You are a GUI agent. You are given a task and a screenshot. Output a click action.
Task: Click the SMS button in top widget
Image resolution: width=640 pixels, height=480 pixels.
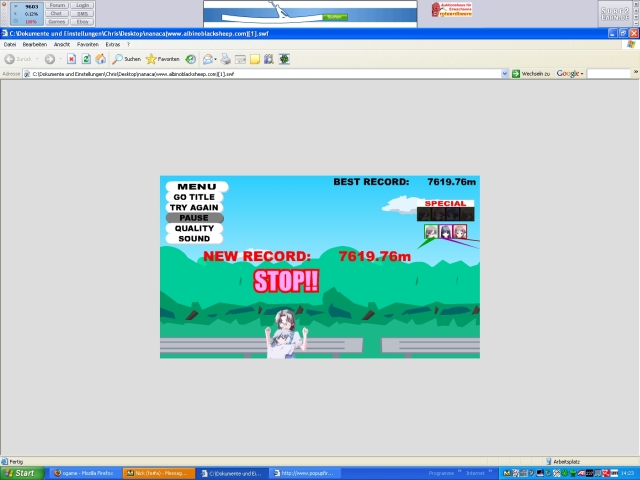pyautogui.click(x=82, y=13)
